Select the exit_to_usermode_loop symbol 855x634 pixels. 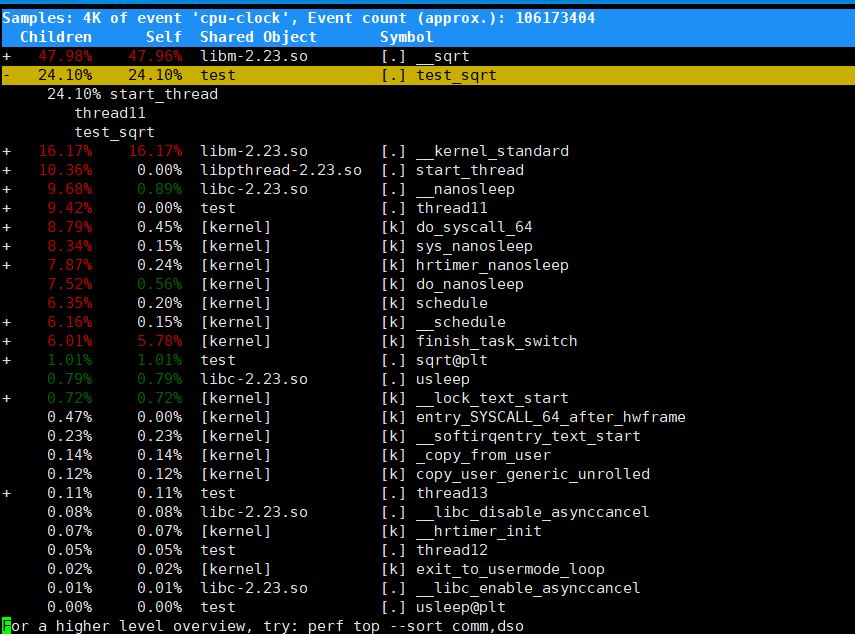(x=510, y=570)
